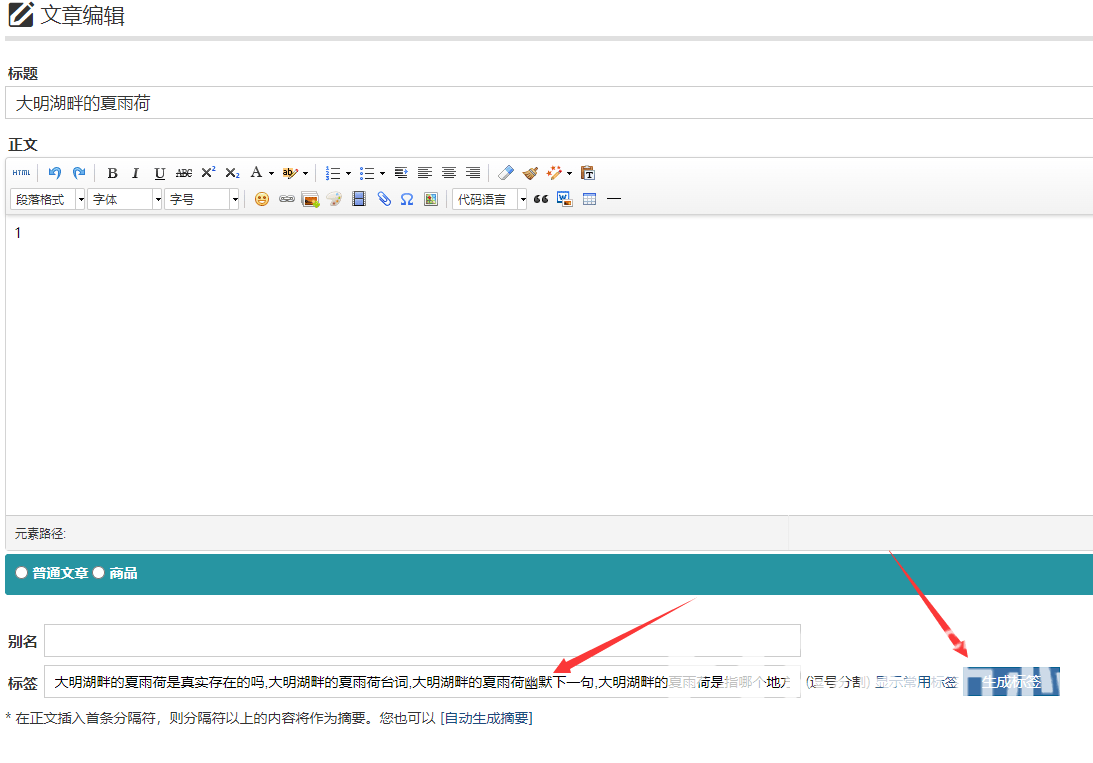This screenshot has width=1093, height=763.
Task: Click the auto-typeset magic wand
Action: [x=555, y=173]
